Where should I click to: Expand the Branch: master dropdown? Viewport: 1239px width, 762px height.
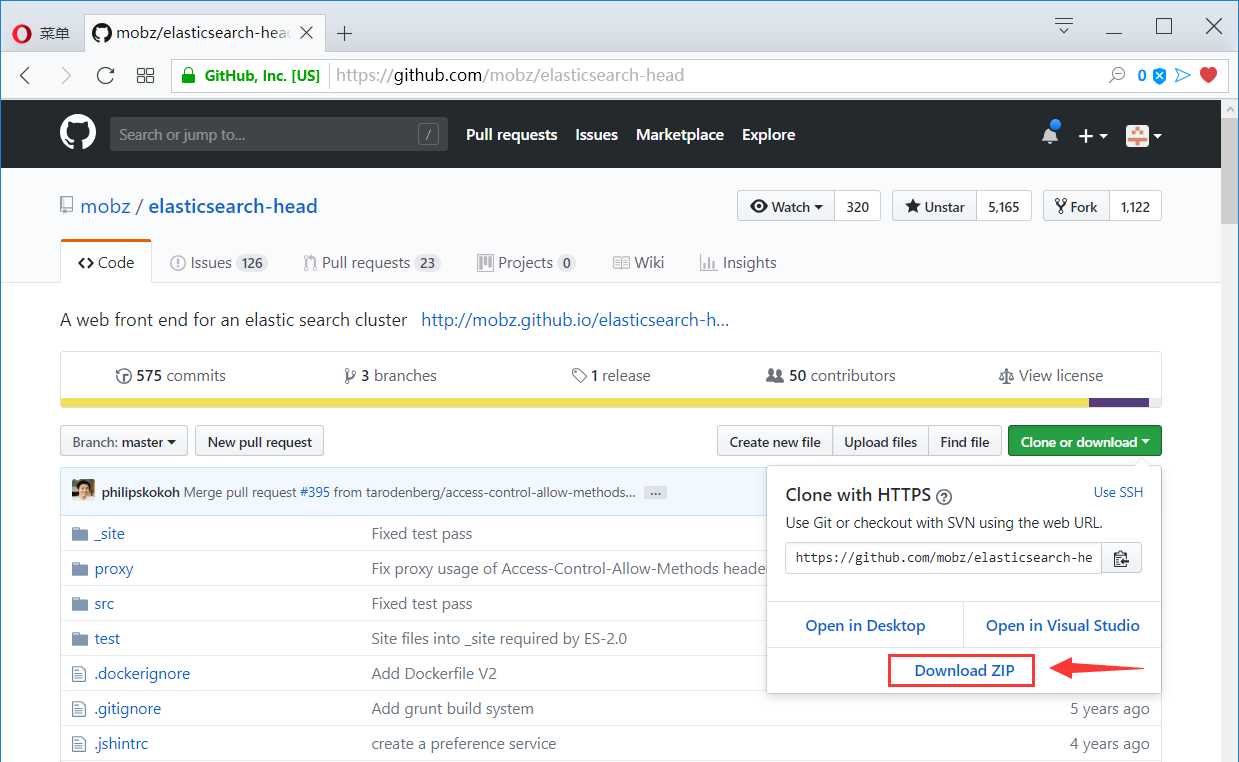click(x=124, y=442)
